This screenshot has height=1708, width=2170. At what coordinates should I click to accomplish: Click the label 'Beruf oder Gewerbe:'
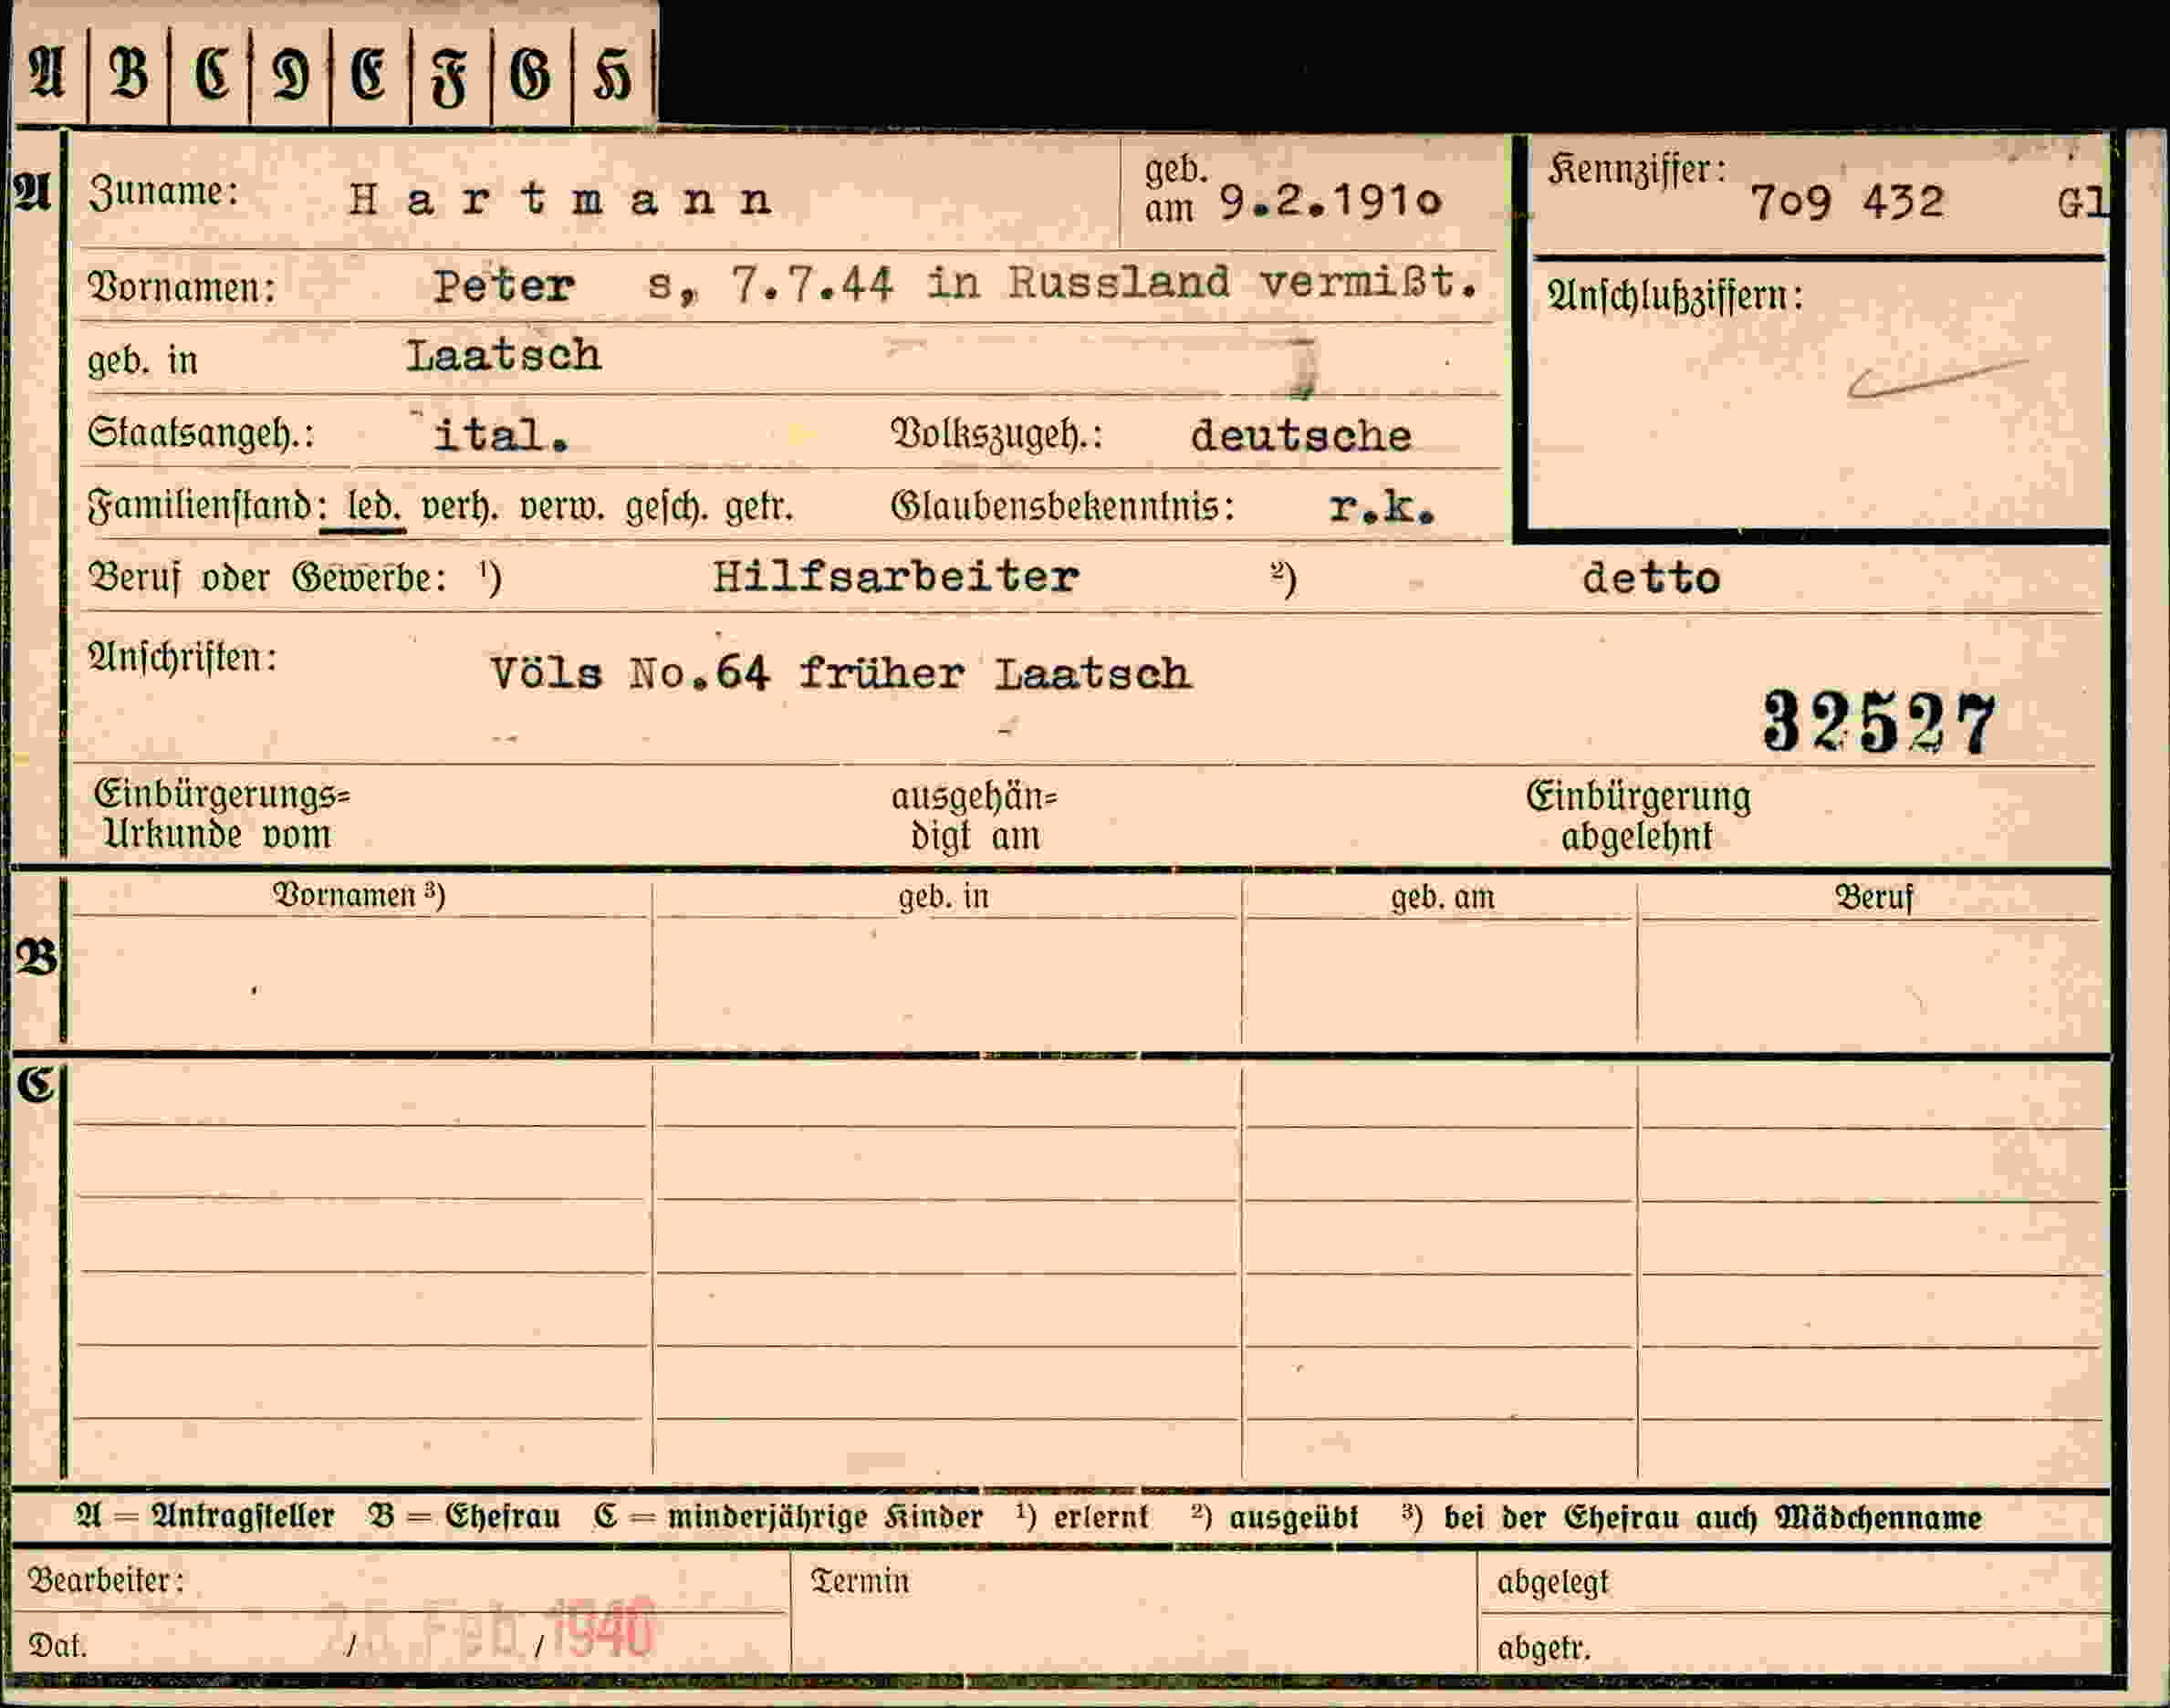[268, 578]
